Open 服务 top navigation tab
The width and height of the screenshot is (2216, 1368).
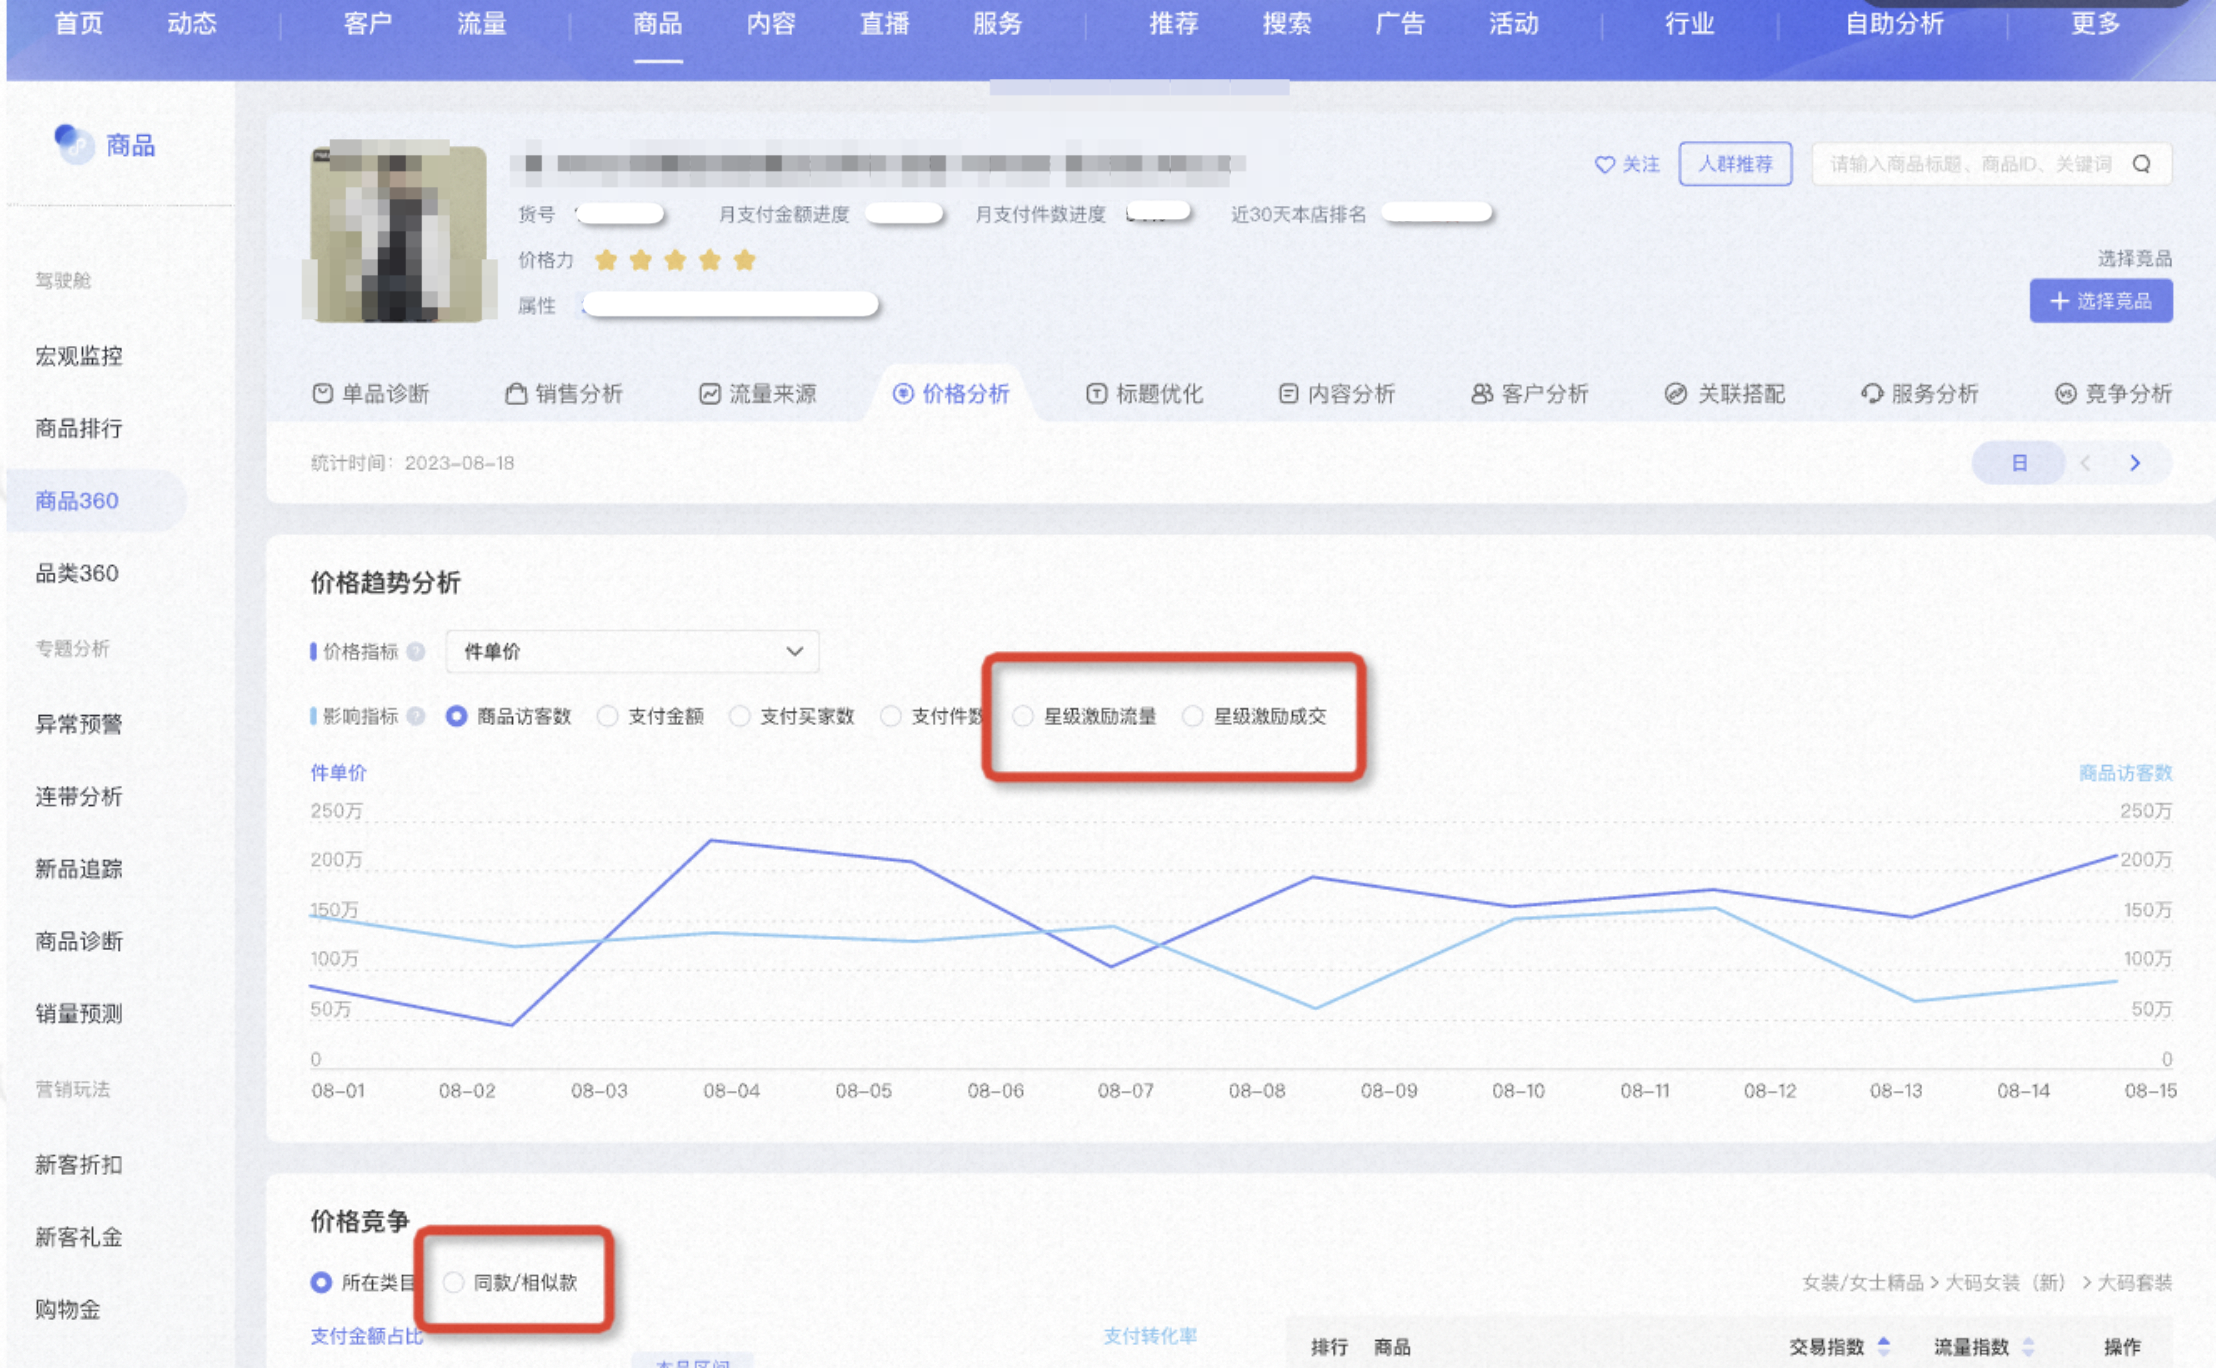click(x=997, y=23)
